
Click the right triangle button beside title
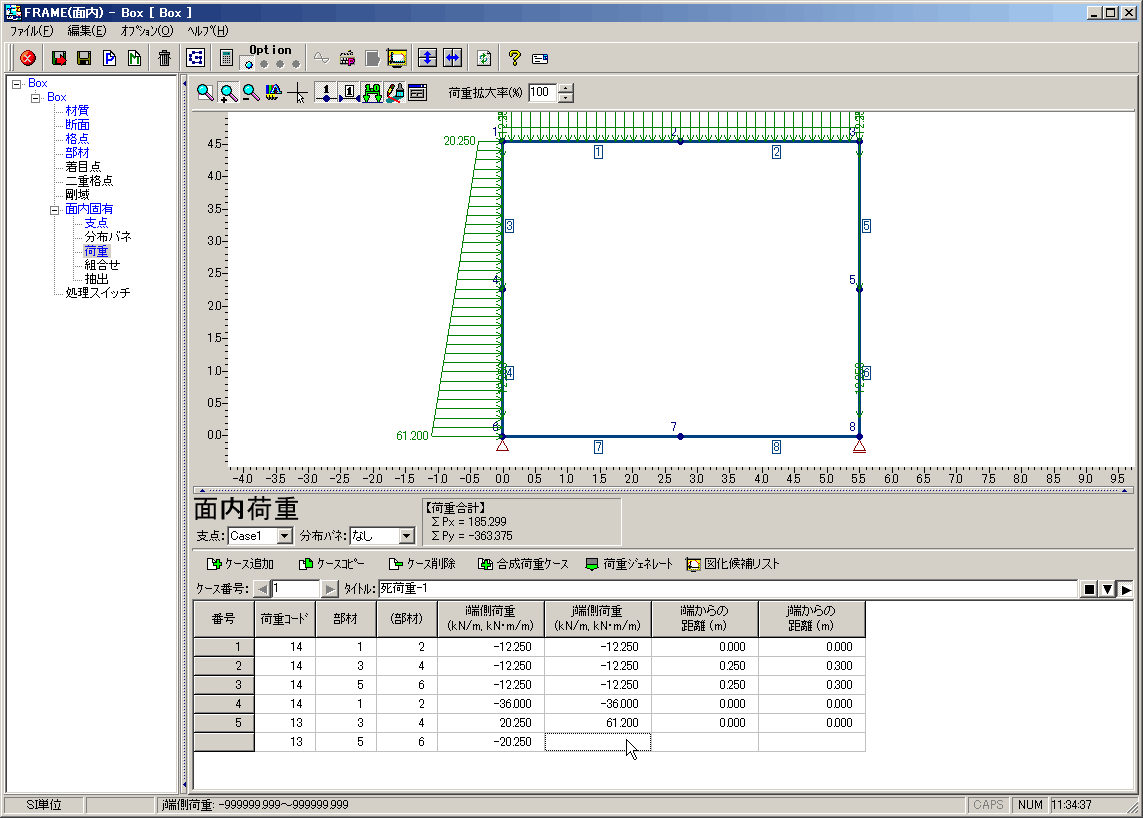pyautogui.click(x=1126, y=589)
